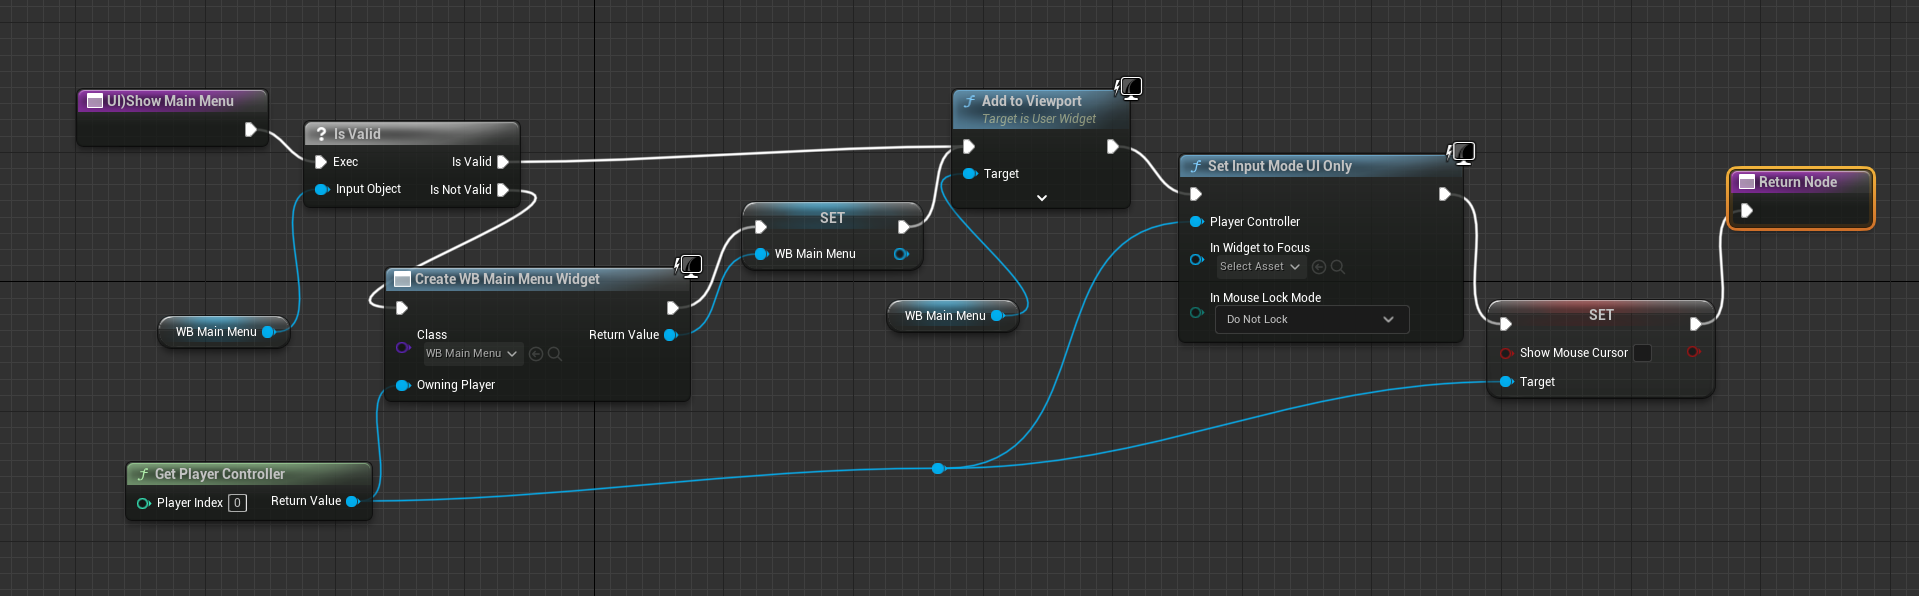Click output pin of WB Main Menu variable near viewport
1919x596 pixels.
point(997,316)
